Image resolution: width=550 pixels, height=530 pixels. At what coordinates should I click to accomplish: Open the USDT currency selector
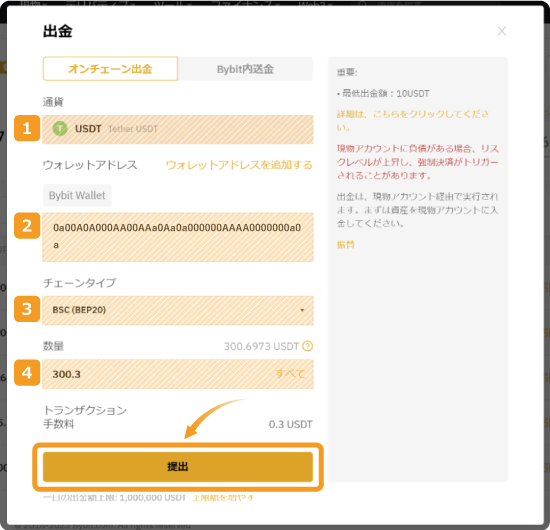click(x=178, y=129)
